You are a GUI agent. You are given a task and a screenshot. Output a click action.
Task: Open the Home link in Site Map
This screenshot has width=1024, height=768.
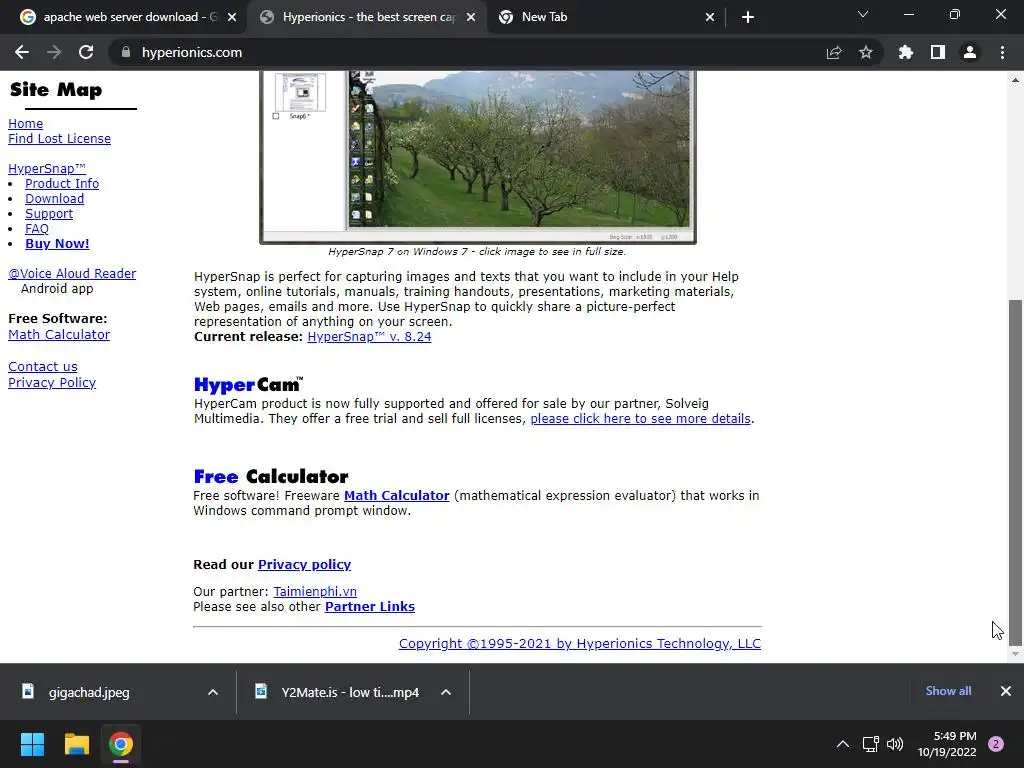[25, 123]
